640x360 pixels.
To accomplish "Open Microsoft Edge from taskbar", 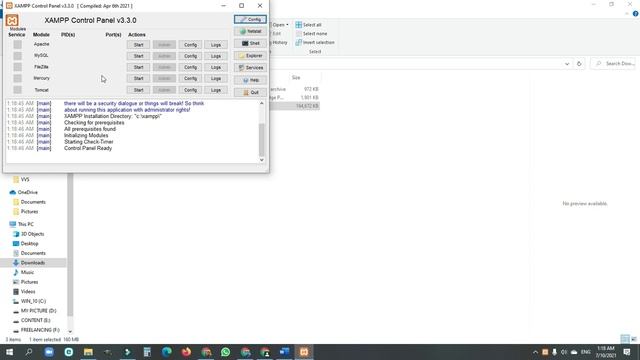I will point(167,352).
